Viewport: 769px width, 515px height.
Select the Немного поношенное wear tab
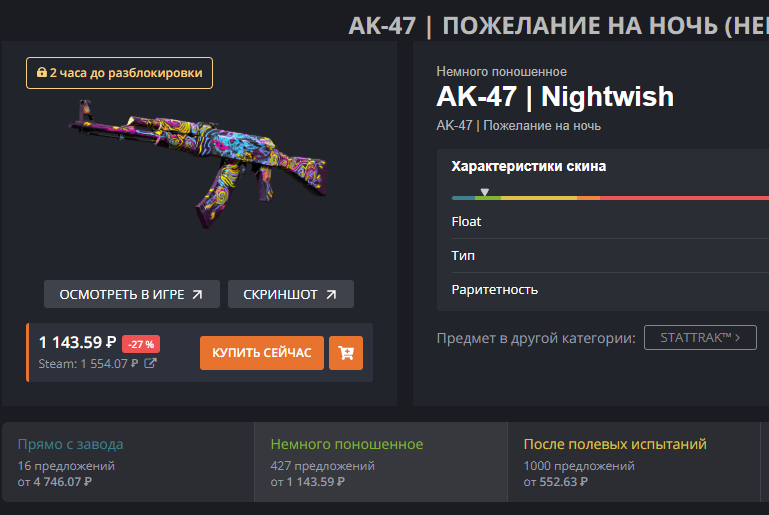click(x=381, y=462)
